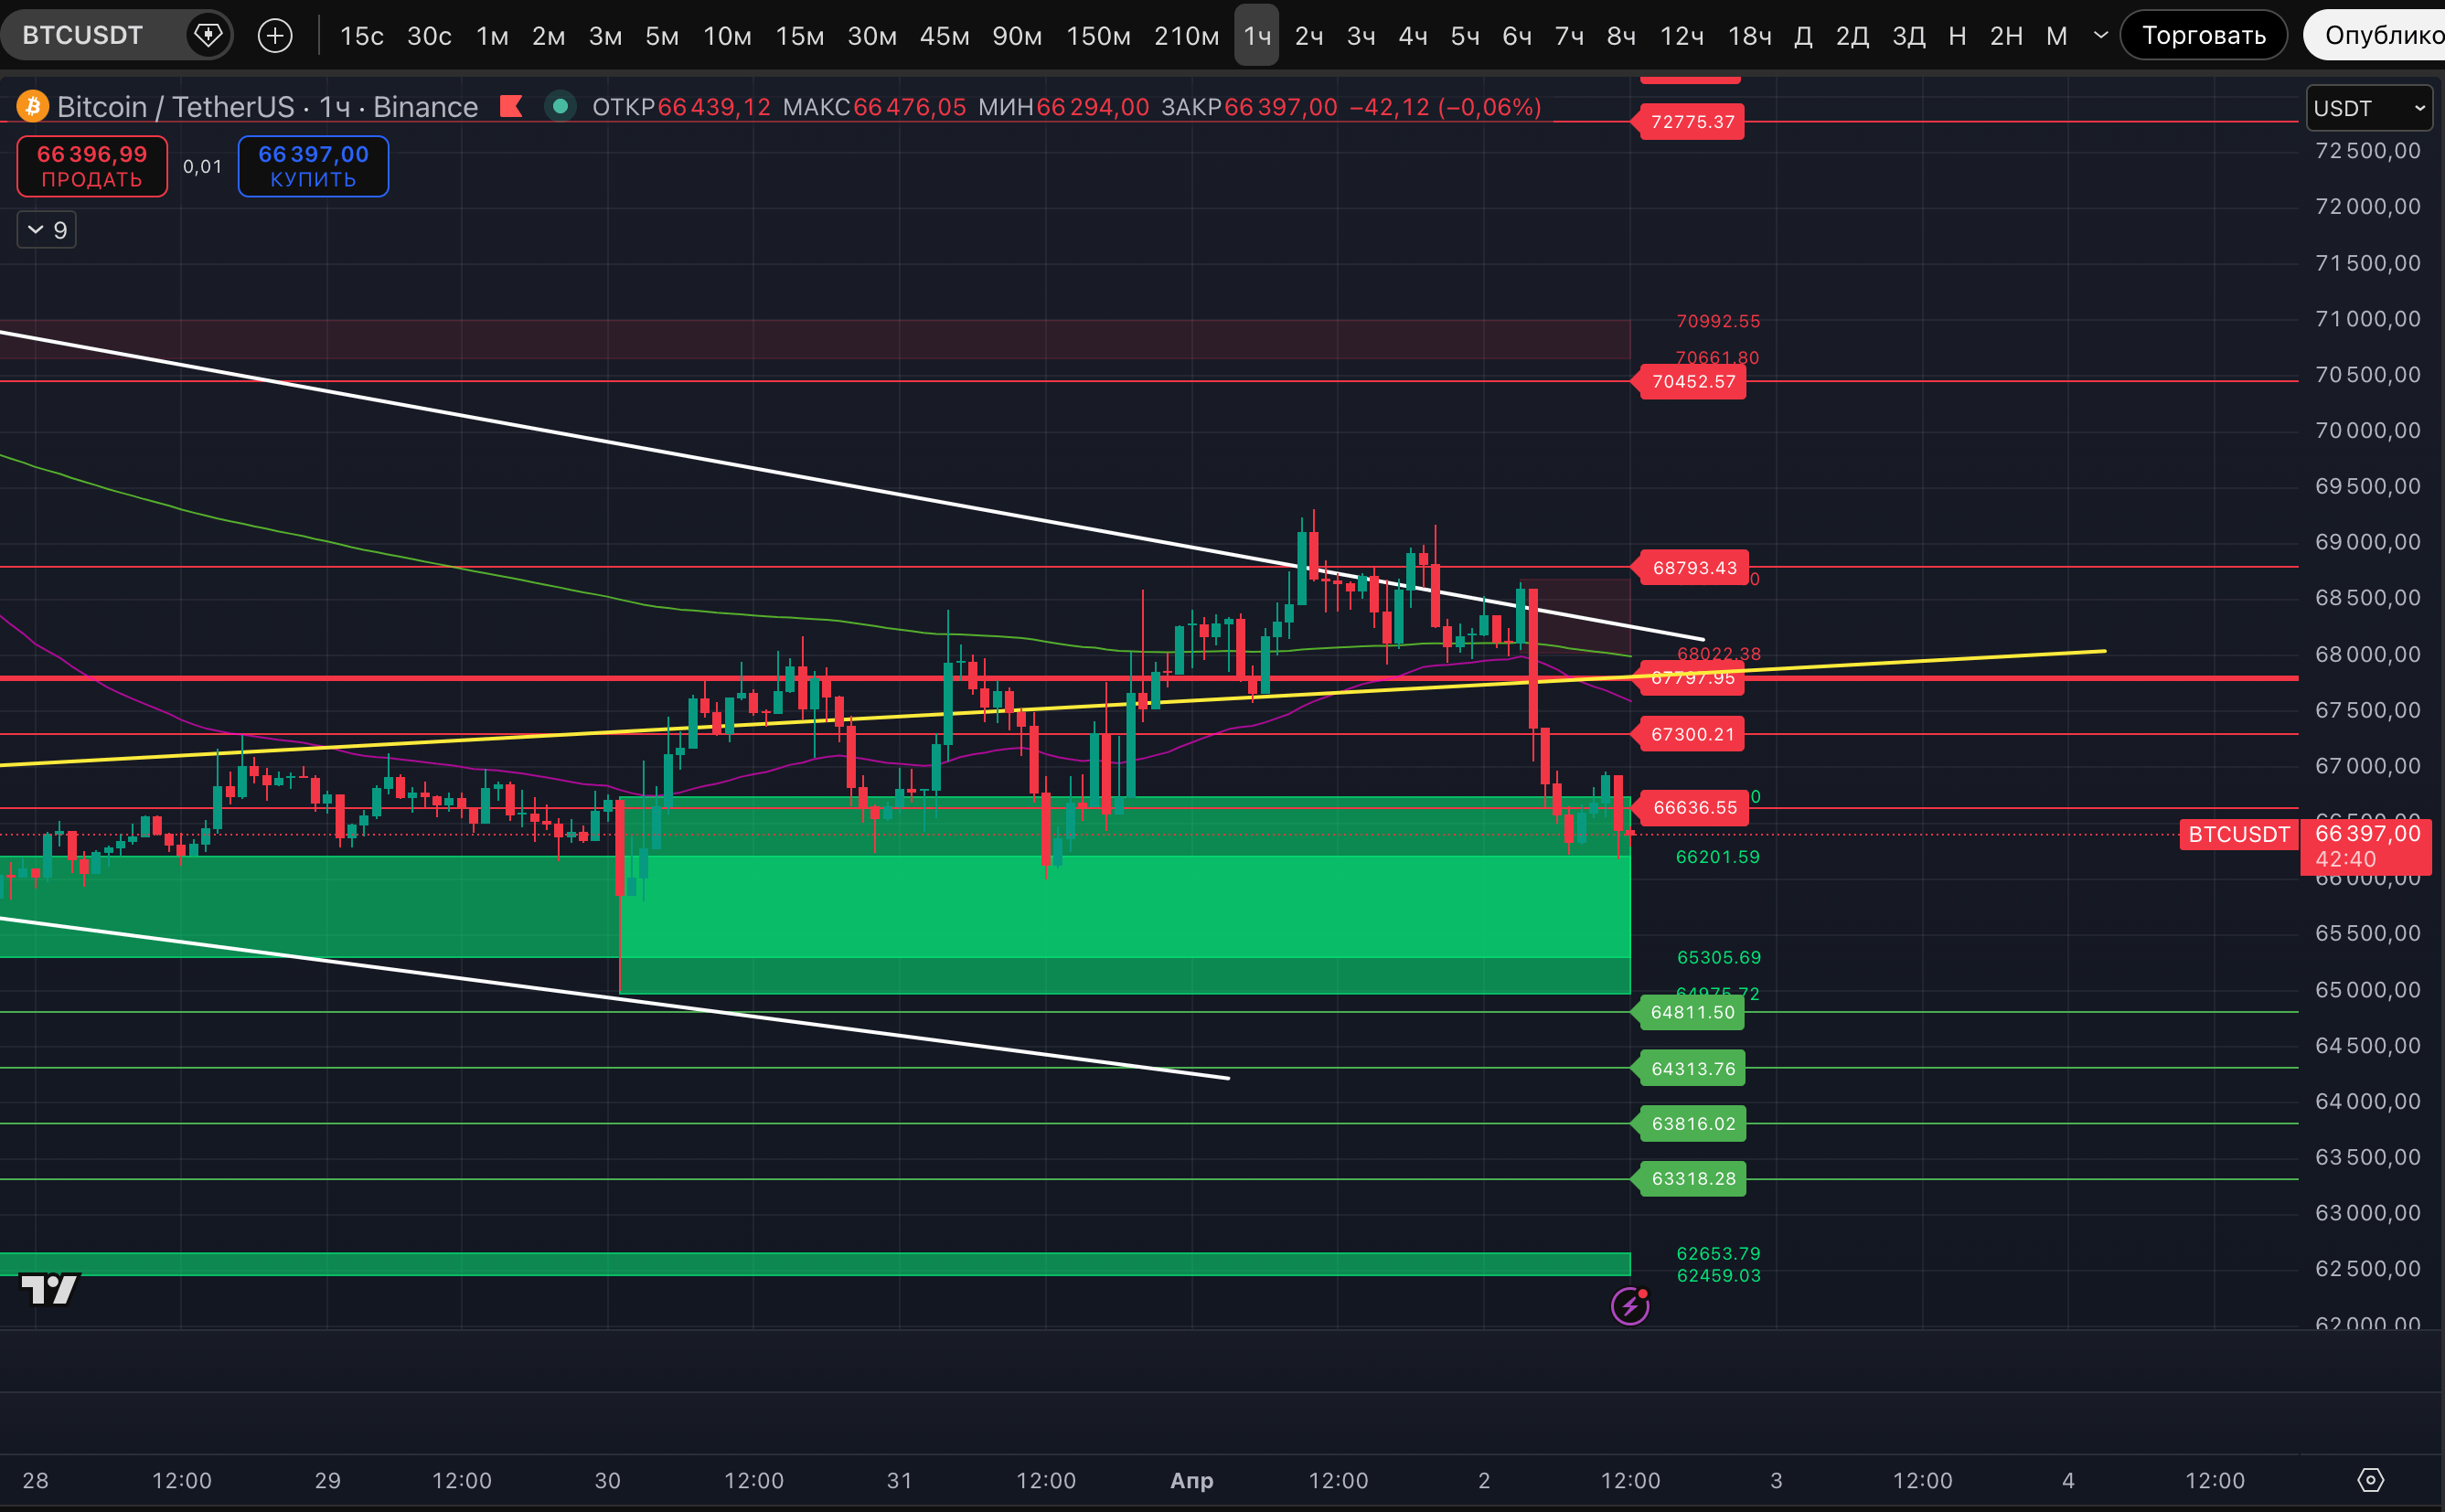Select the 4ч timeframe

coord(1412,36)
